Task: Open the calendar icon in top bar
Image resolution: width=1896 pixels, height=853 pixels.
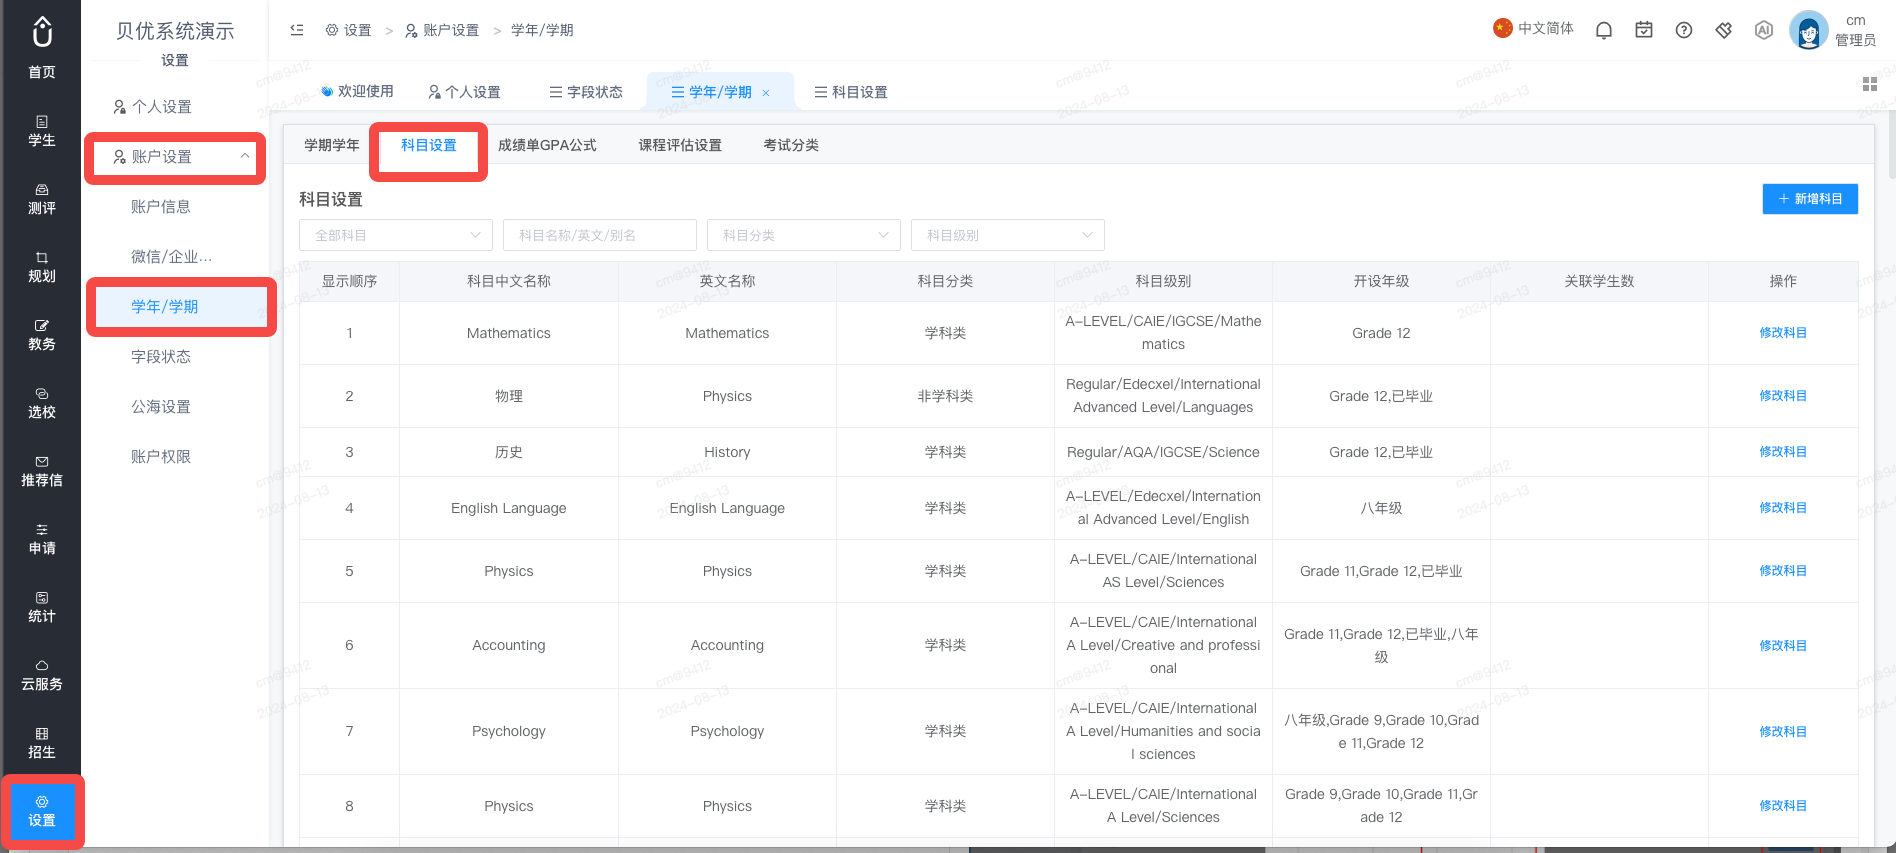Action: coord(1644,30)
